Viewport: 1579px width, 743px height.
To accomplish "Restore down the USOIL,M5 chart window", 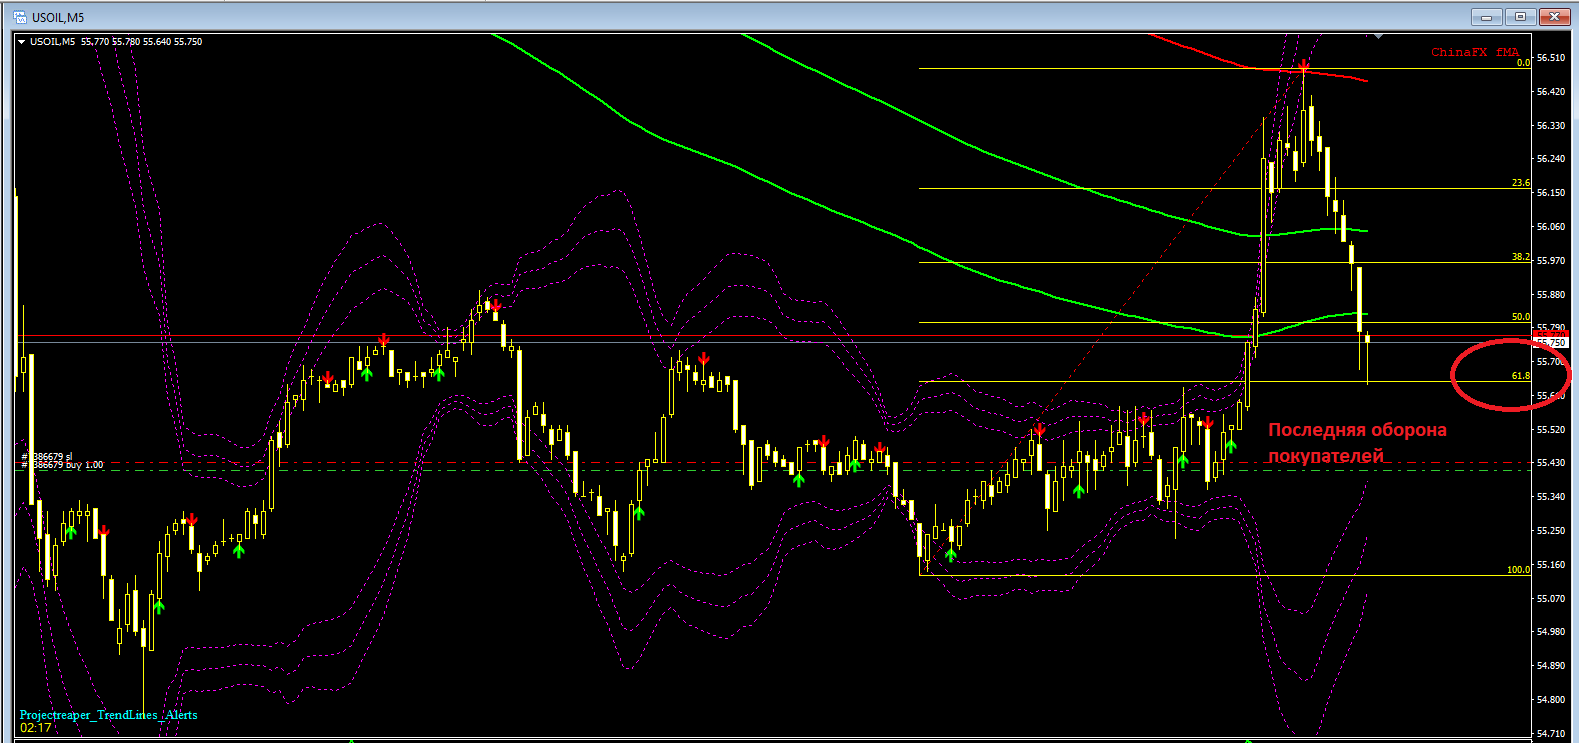I will click(1521, 17).
